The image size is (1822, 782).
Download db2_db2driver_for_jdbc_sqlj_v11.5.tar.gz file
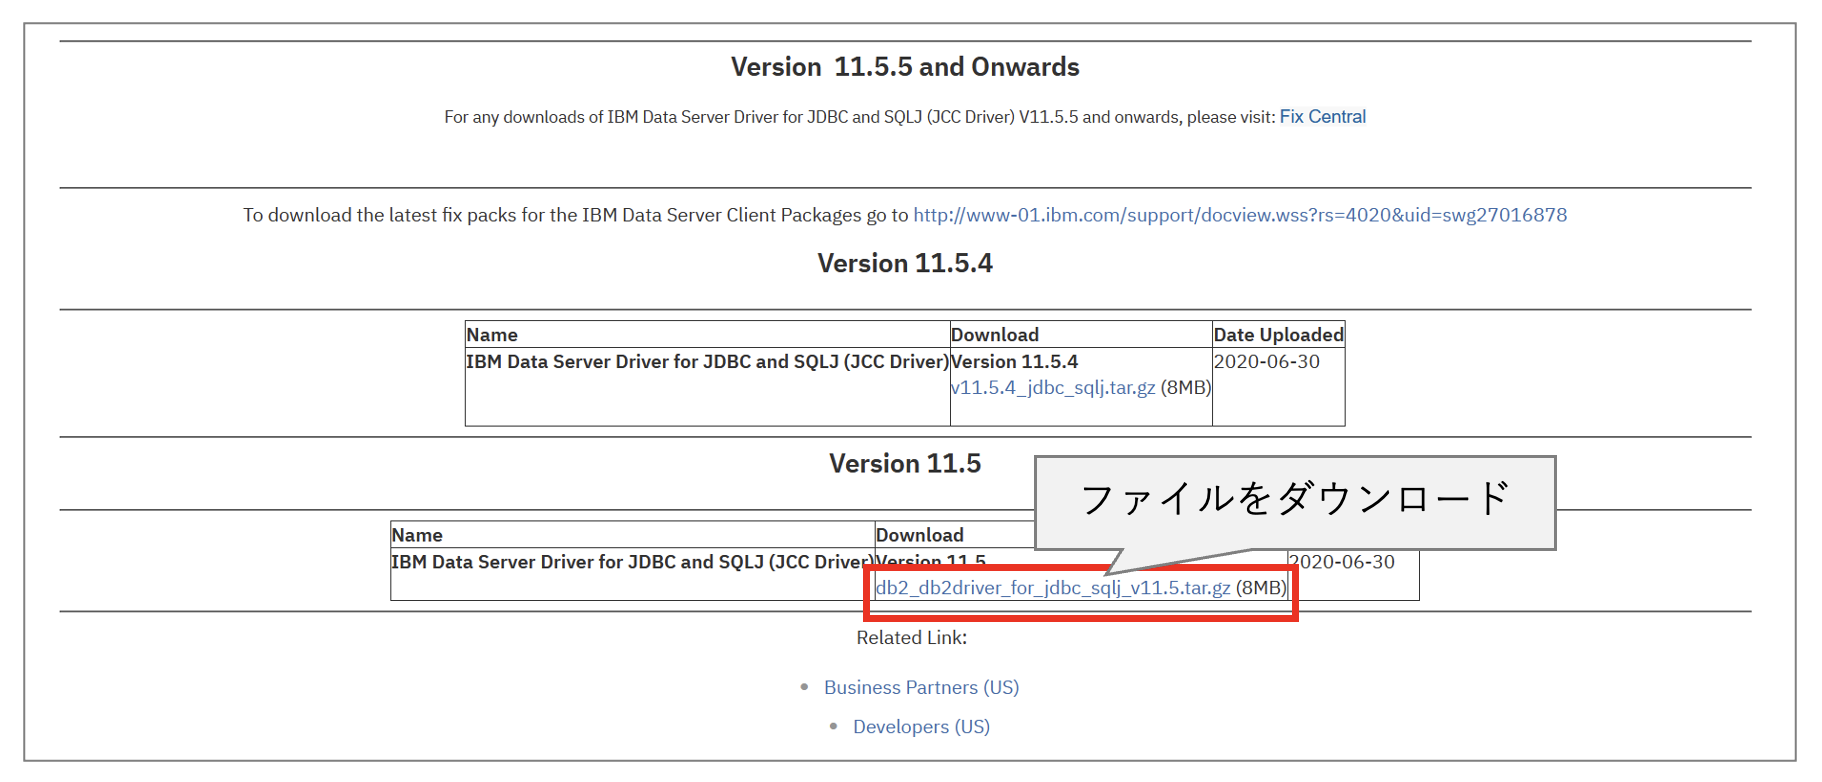coord(1053,588)
